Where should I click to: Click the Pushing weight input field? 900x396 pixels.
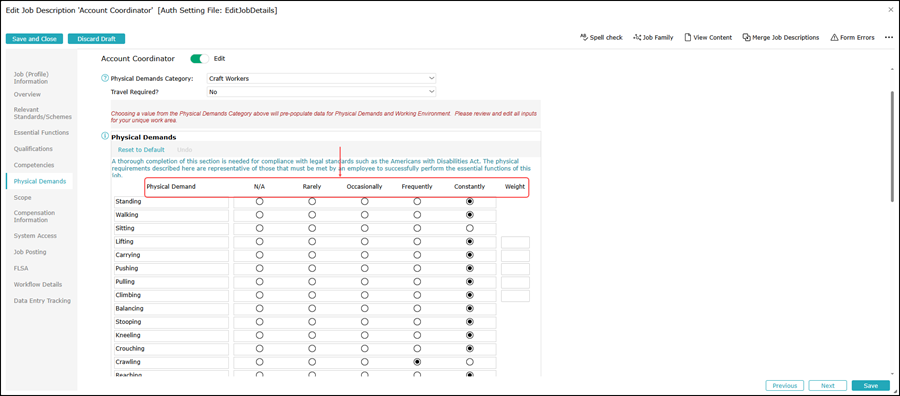pos(515,269)
